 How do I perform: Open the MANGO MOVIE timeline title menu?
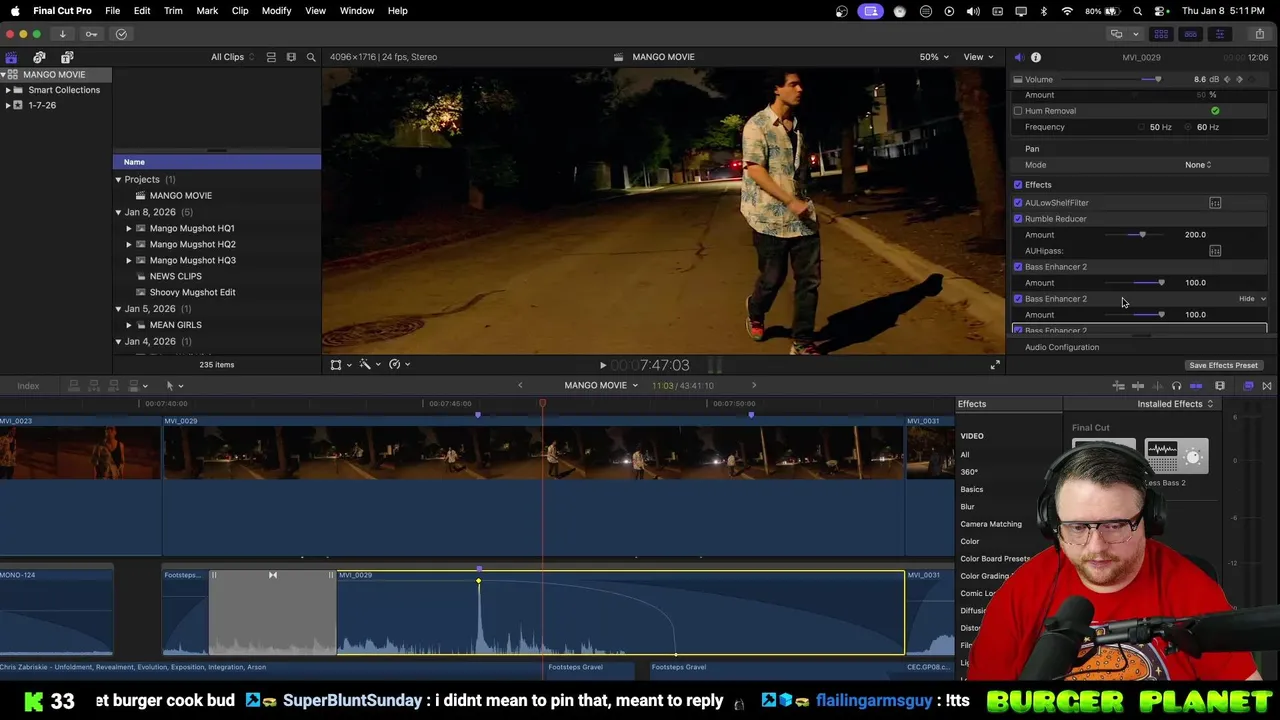point(600,386)
